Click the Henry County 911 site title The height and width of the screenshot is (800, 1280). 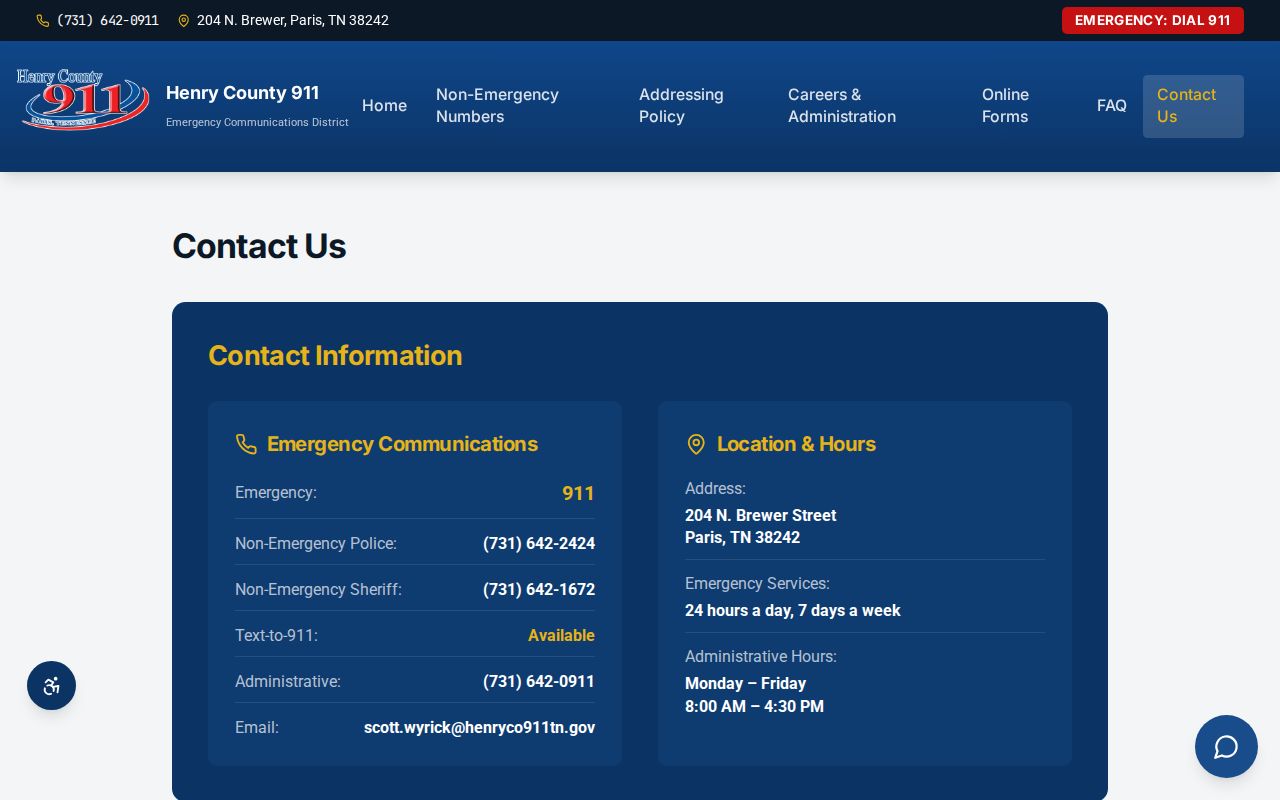point(243,93)
